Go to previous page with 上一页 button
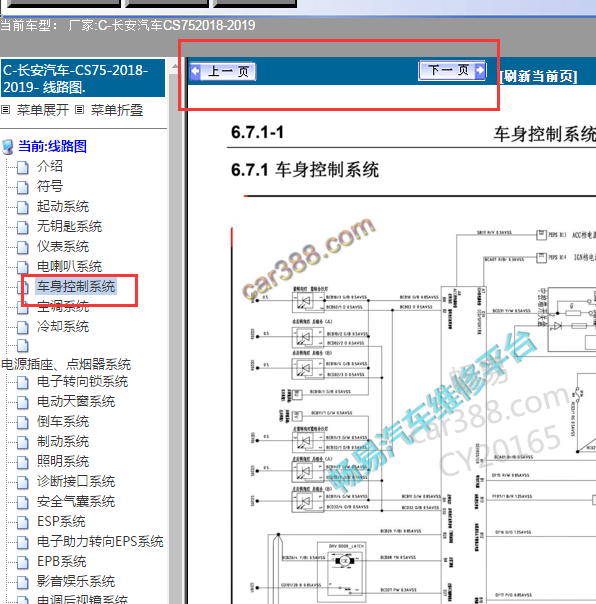596x604 pixels. tap(223, 72)
